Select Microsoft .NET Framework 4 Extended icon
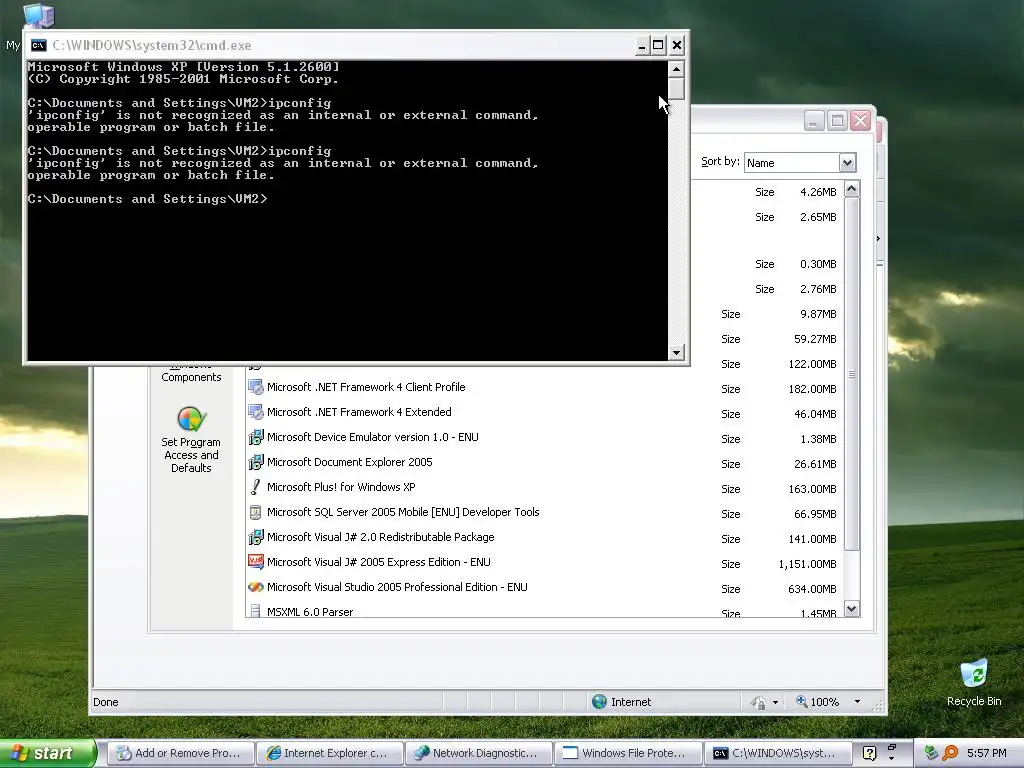 (x=255, y=412)
